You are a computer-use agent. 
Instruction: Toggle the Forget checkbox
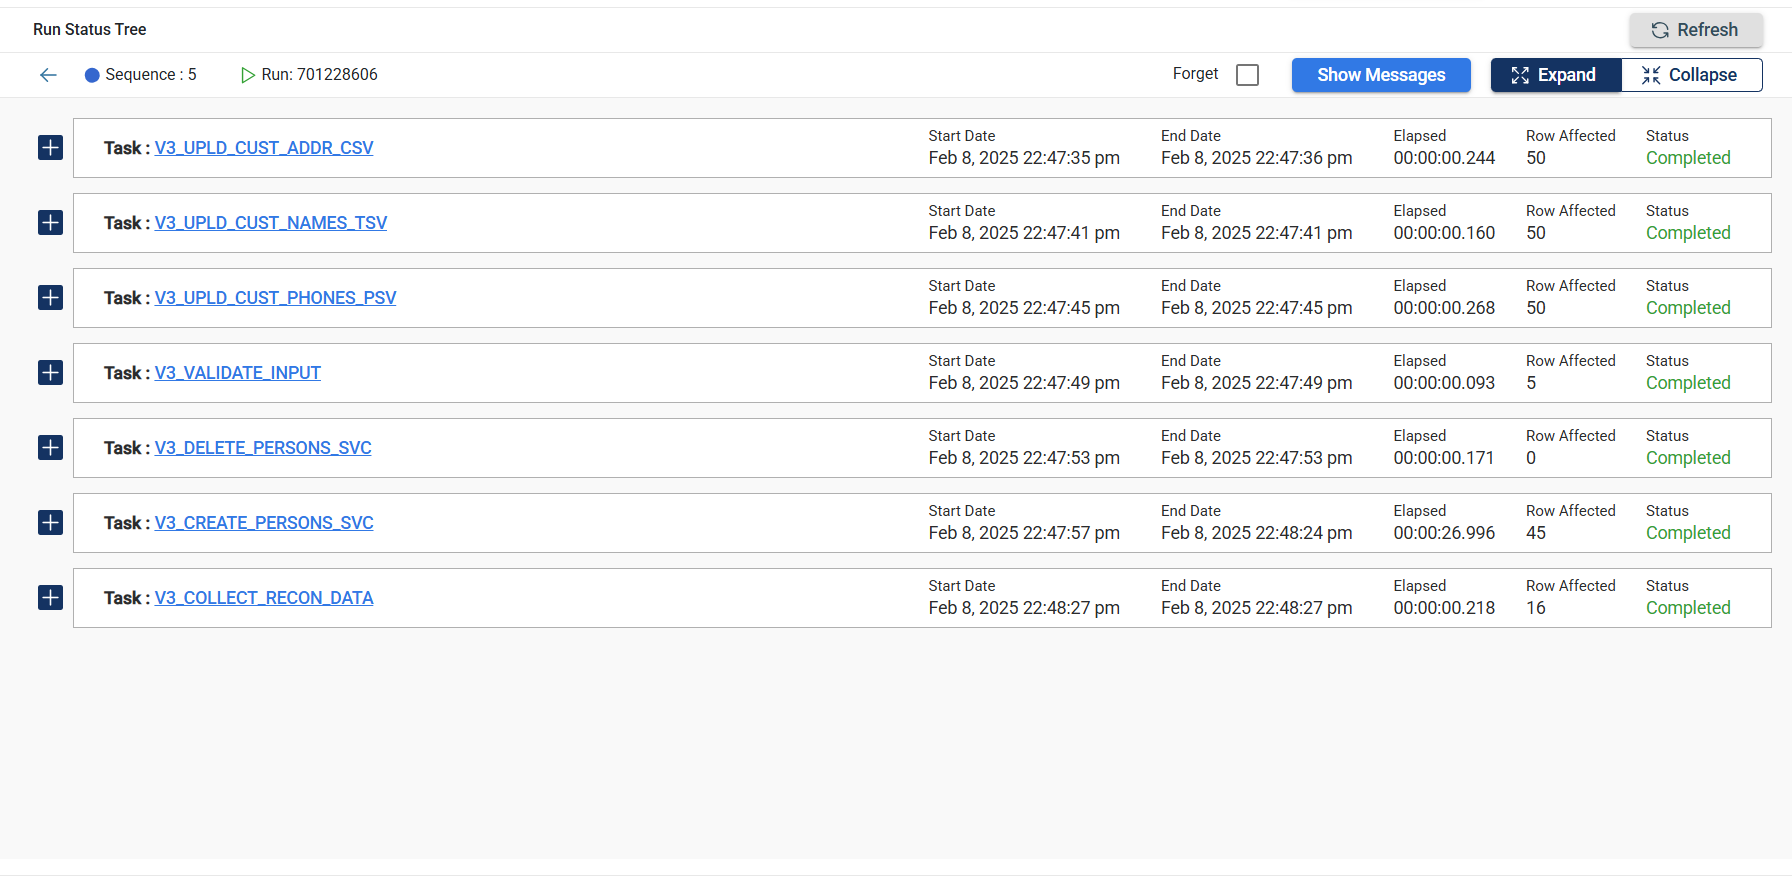point(1247,75)
